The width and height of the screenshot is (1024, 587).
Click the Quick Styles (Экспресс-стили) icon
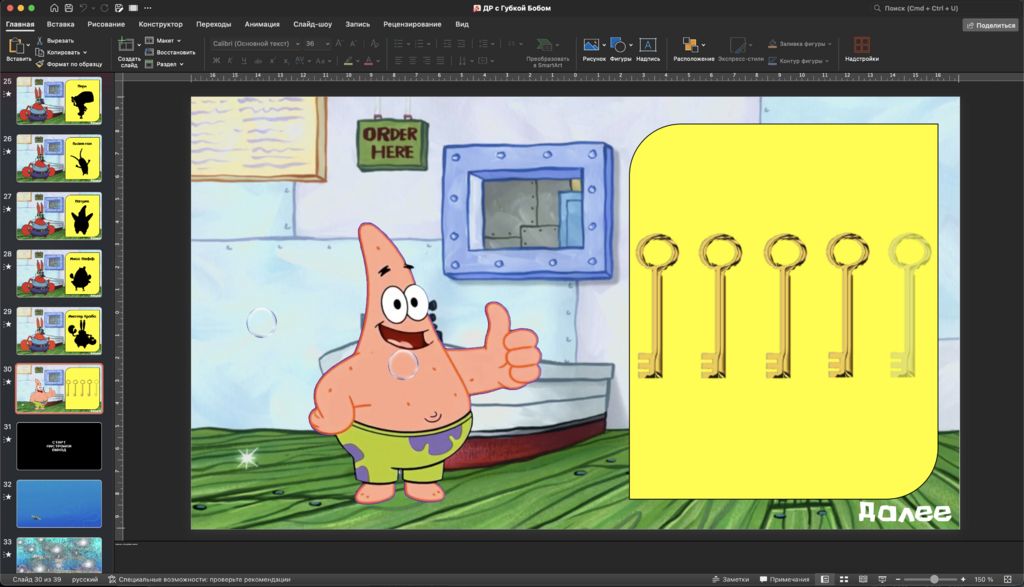click(x=737, y=44)
